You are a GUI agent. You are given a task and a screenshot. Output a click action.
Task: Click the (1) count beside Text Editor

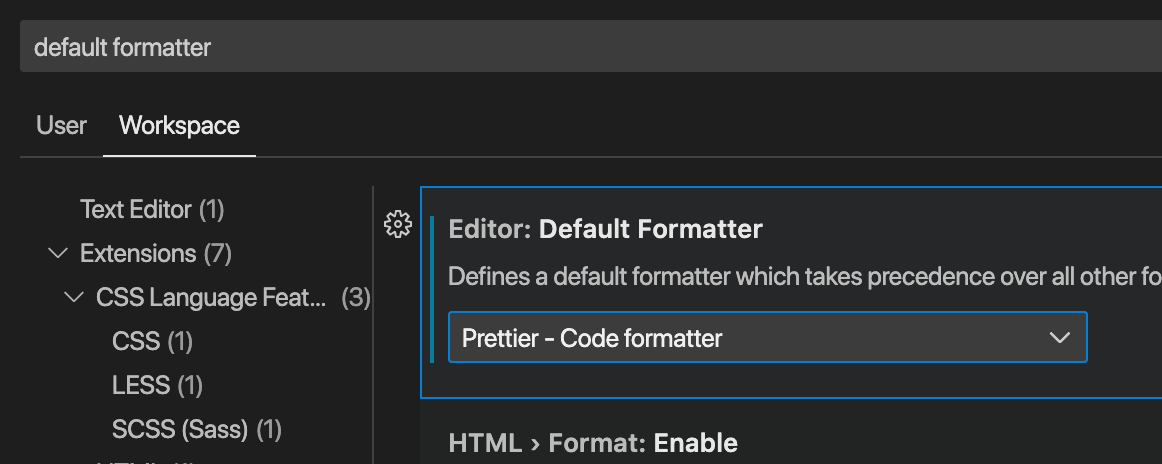[211, 210]
